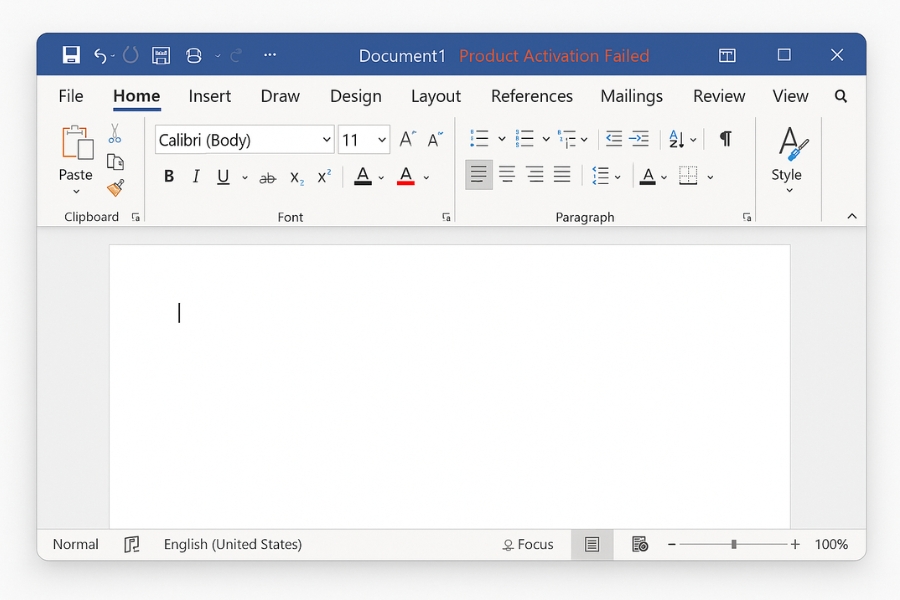Viewport: 900px width, 600px height.
Task: Switch to the Insert tab
Action: (210, 96)
